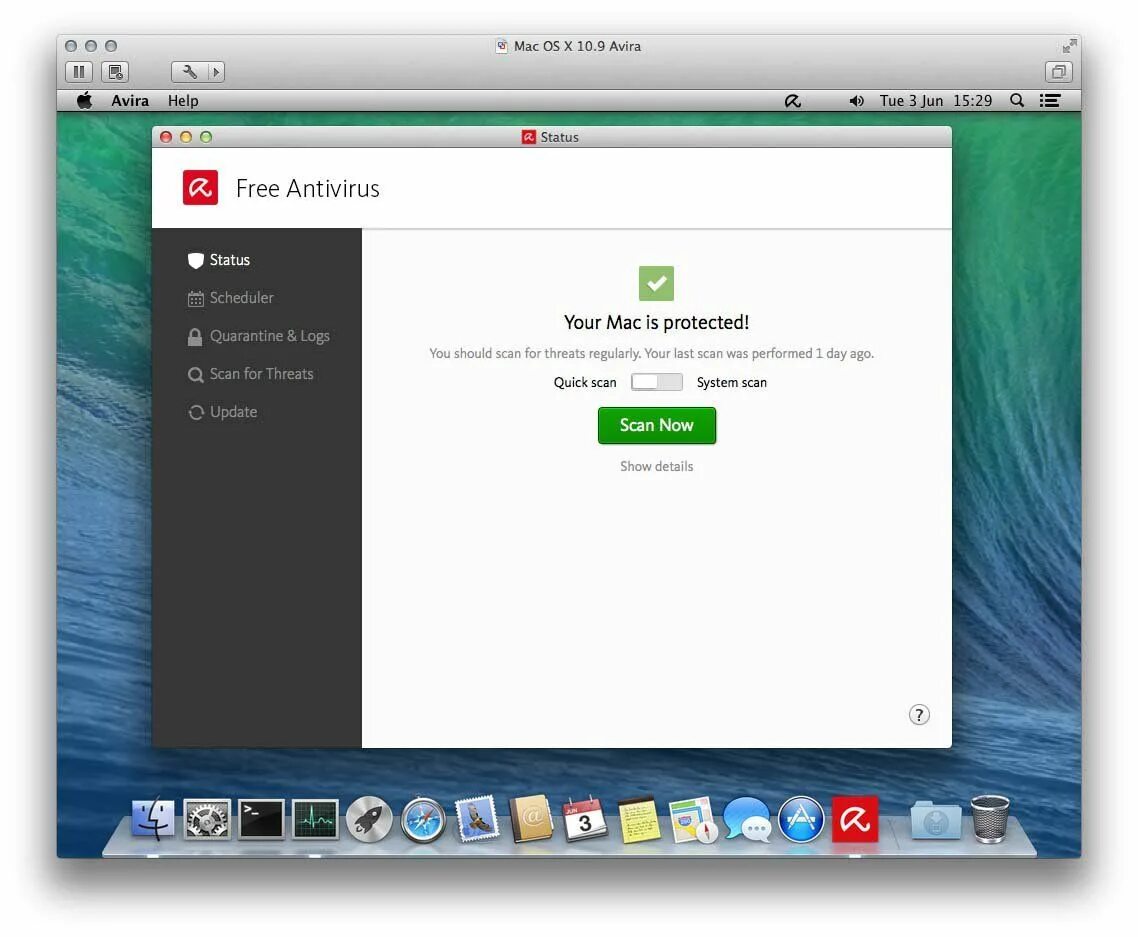Open Maps from the Dock
The width and height of the screenshot is (1138, 937).
tap(693, 820)
